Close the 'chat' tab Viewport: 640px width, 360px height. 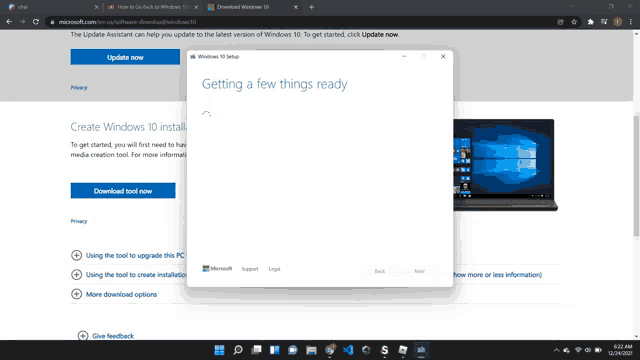[96, 7]
